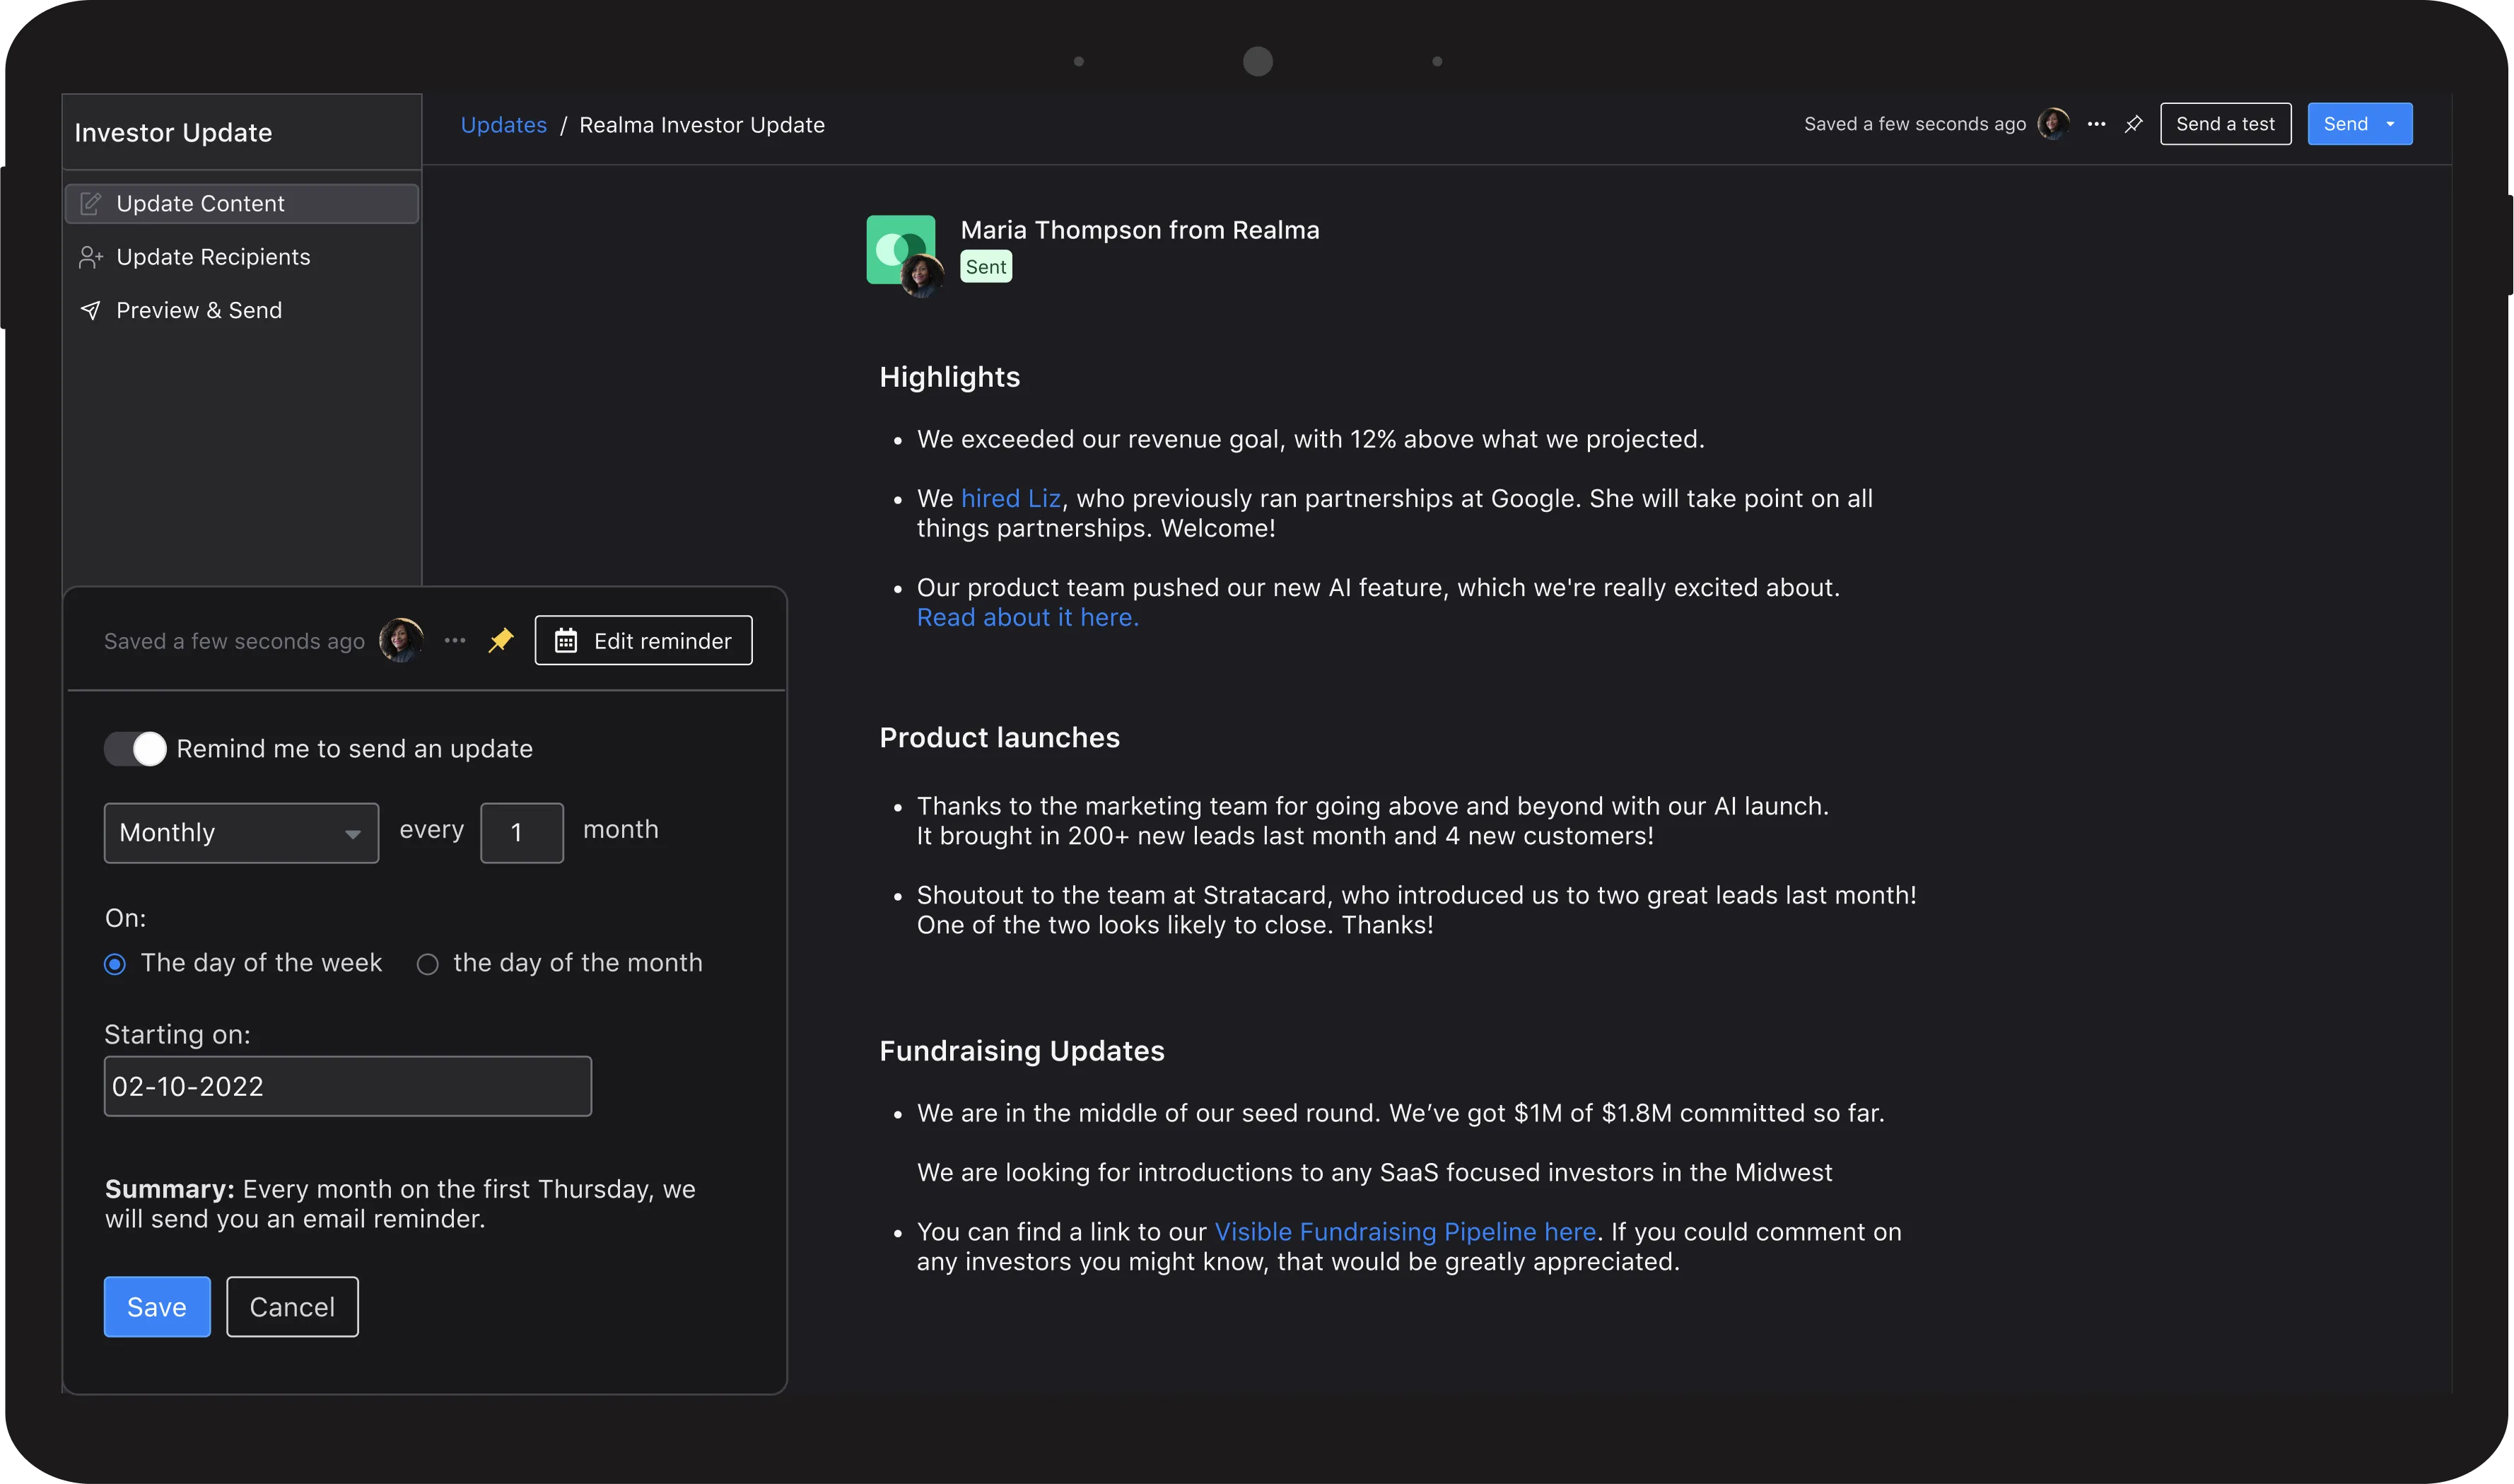
Task: Save the reminder settings
Action: pos(157,1307)
